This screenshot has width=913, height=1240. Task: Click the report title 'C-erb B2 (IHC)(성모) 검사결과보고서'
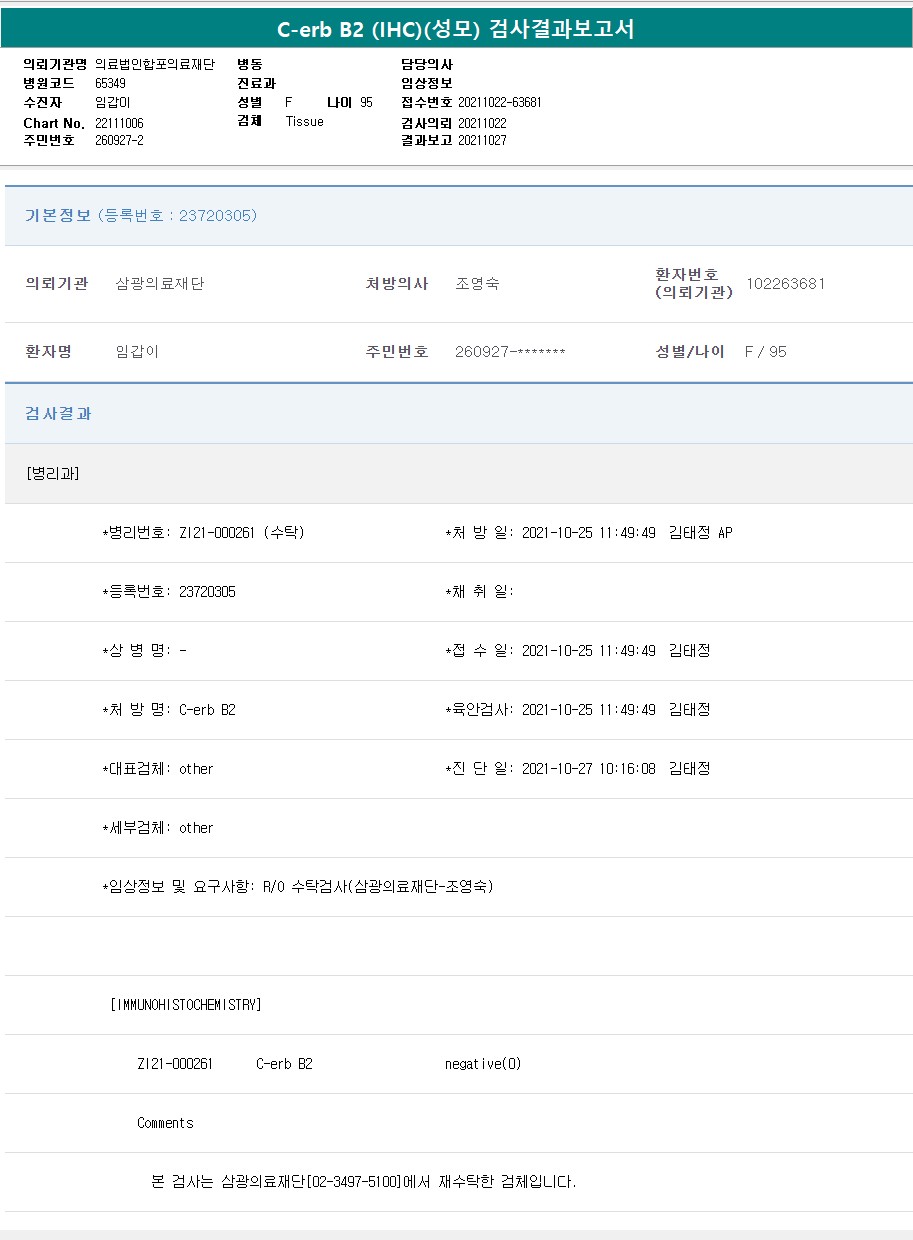tap(456, 29)
